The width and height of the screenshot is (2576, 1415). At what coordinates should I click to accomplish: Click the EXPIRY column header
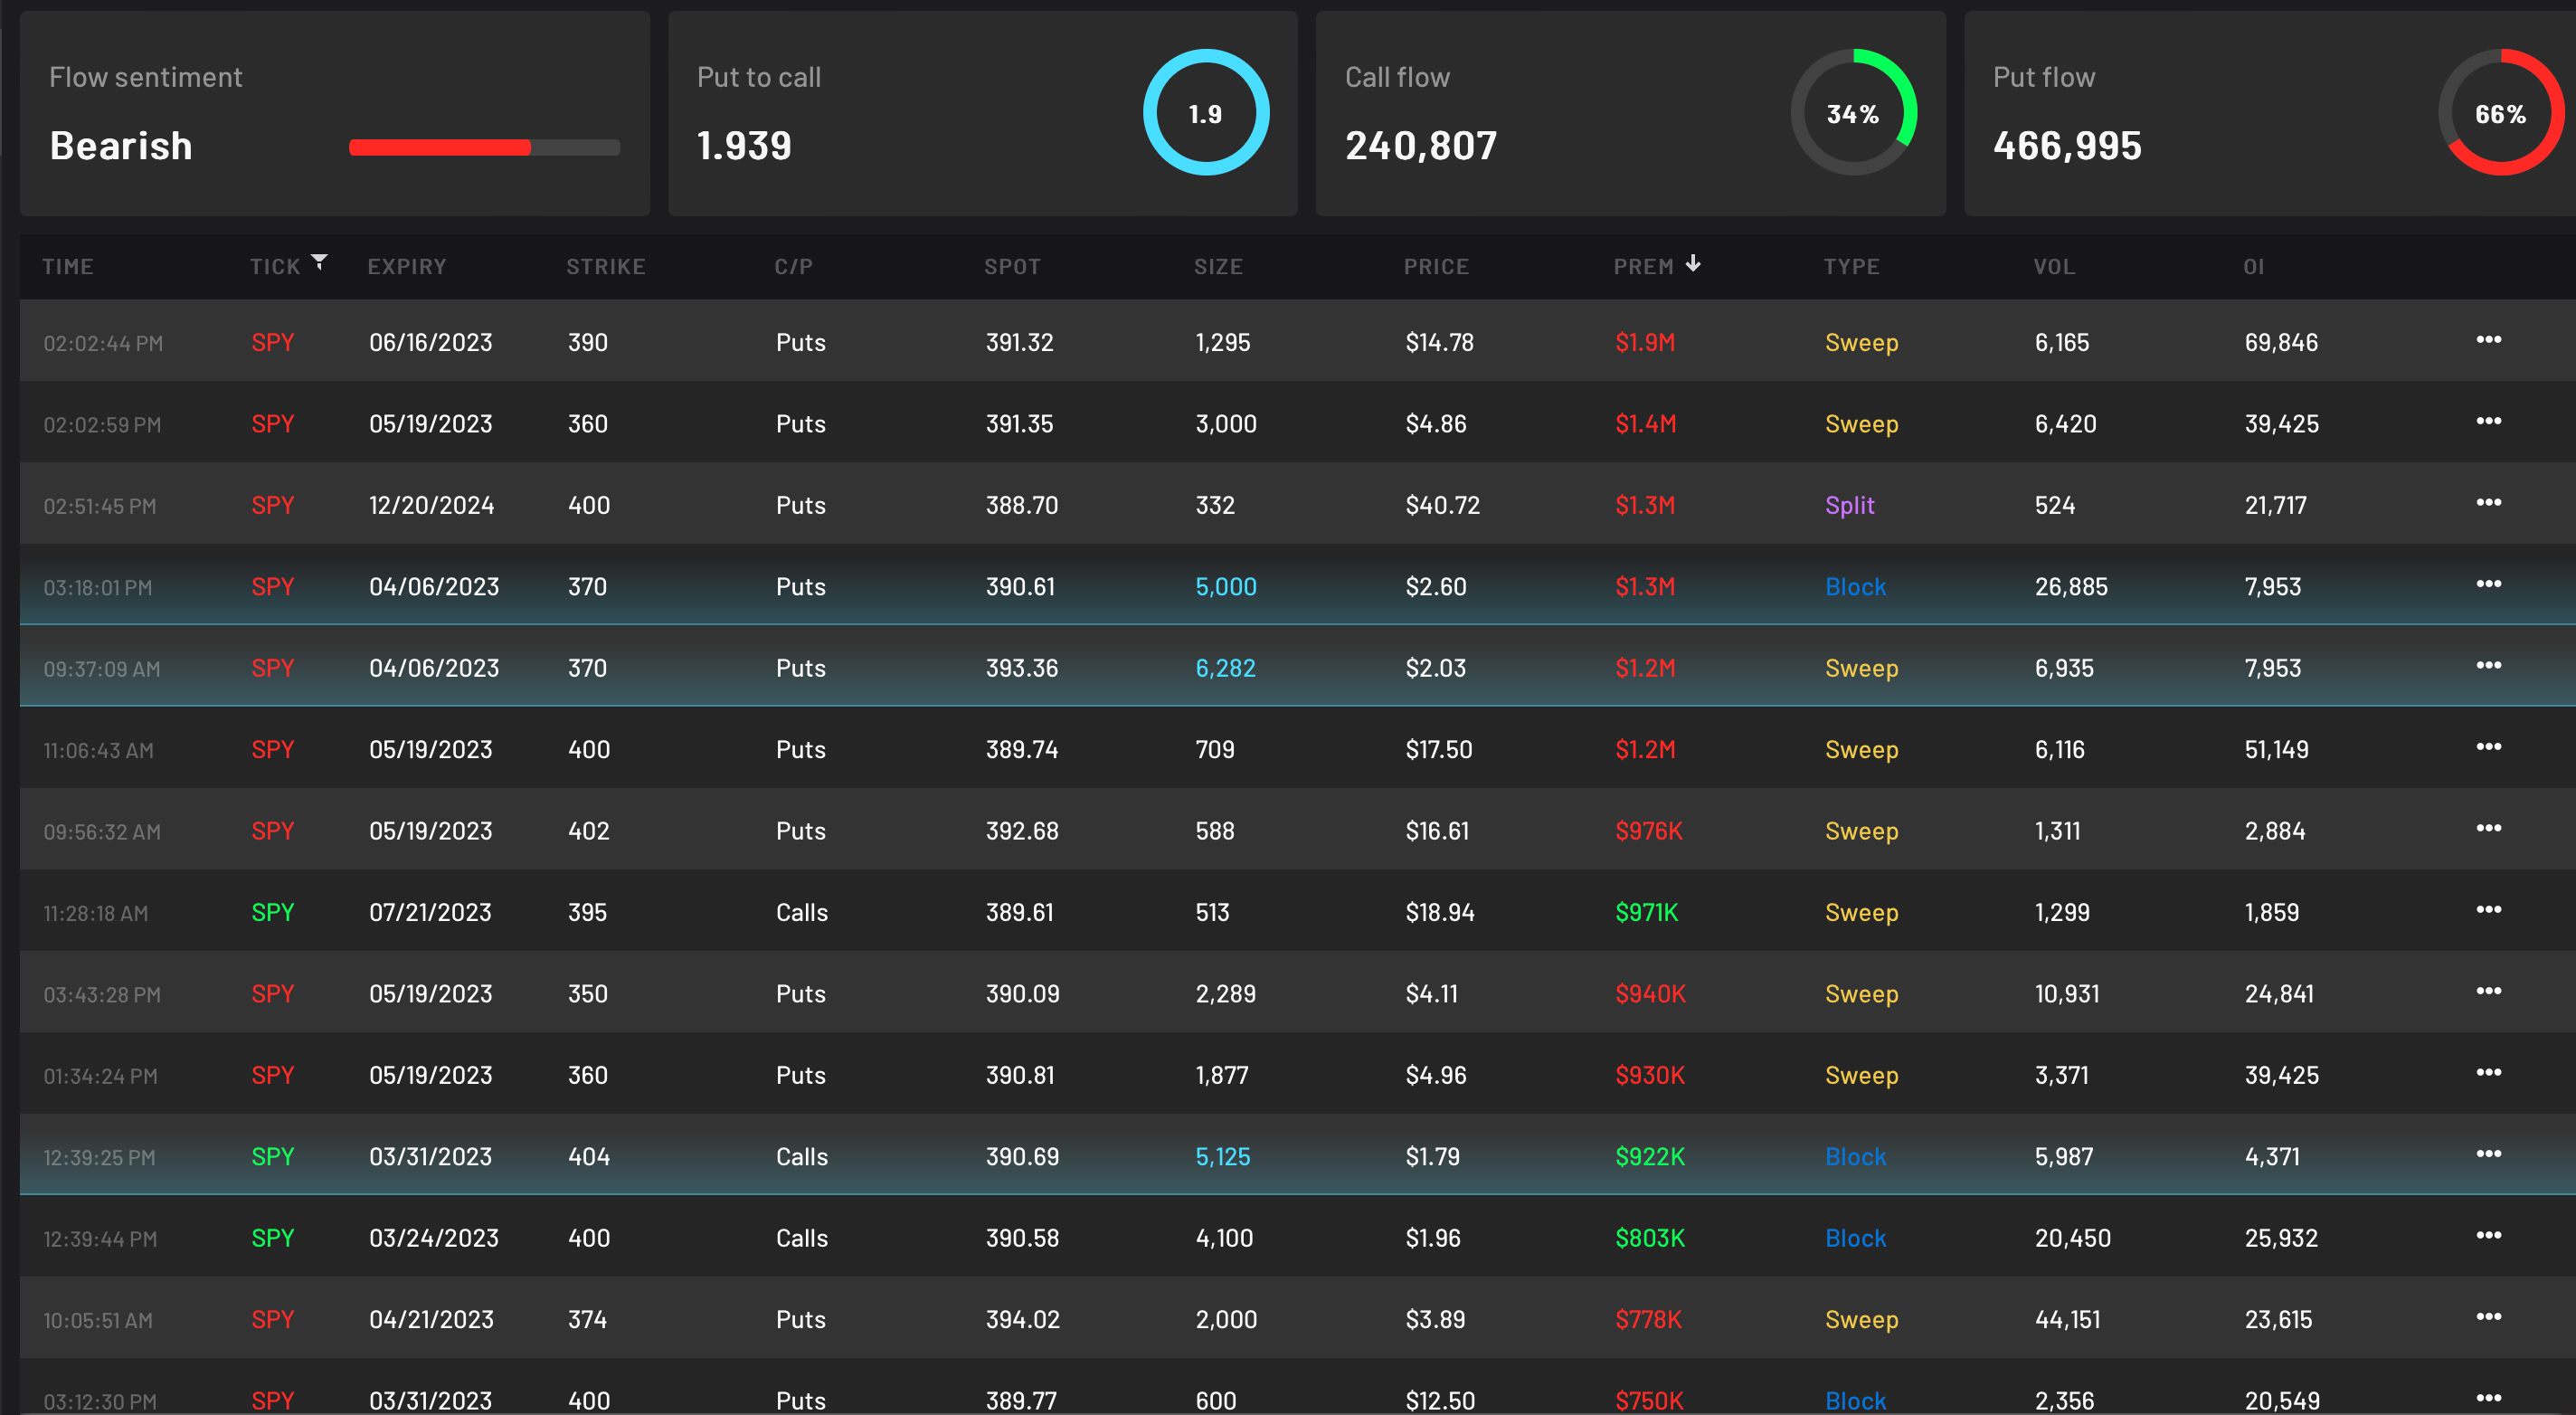click(406, 267)
